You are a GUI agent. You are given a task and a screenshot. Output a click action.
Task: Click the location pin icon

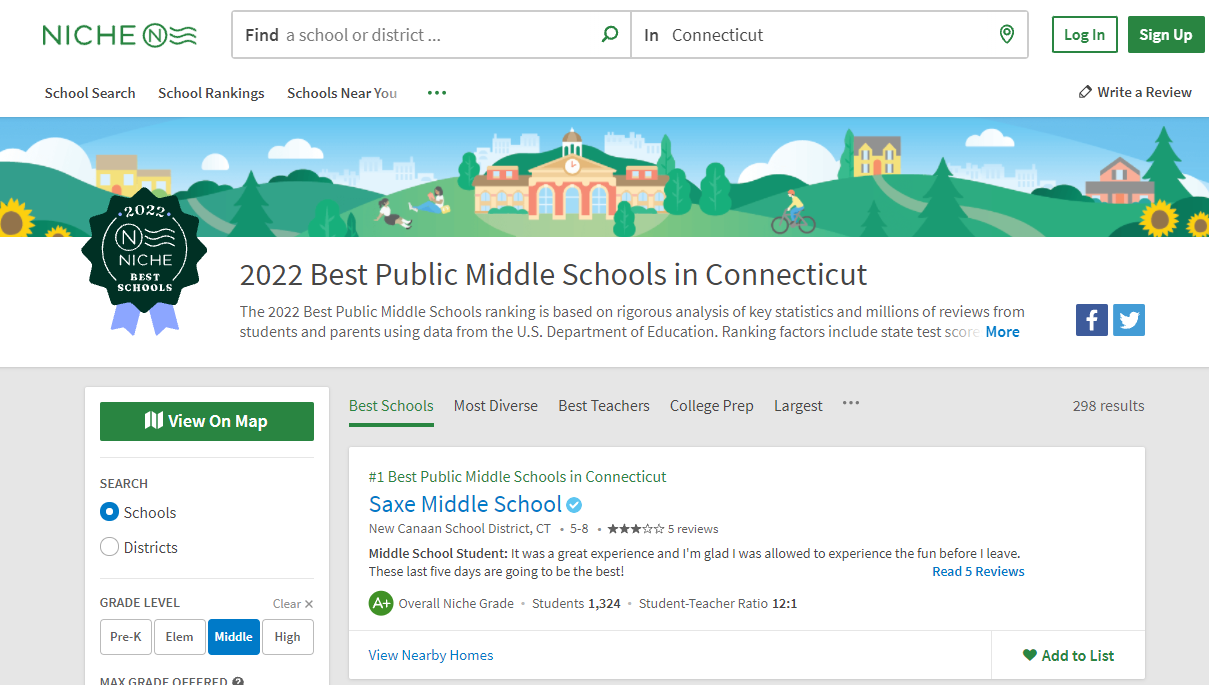(x=1007, y=35)
